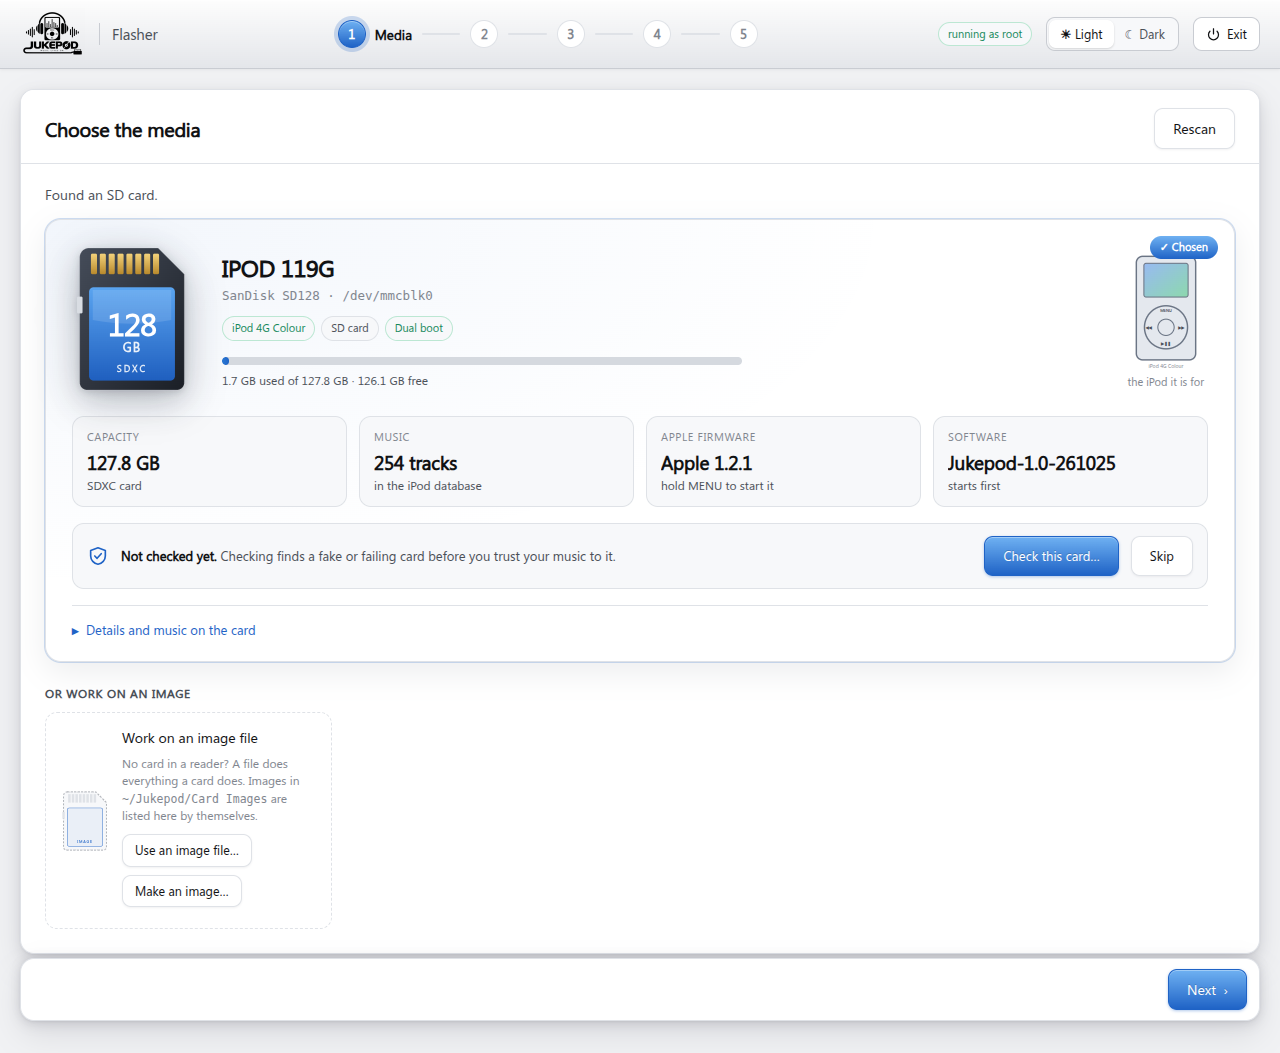Jump to step 2 in the wizard
Viewport: 1280px width, 1053px height.
pyautogui.click(x=484, y=34)
